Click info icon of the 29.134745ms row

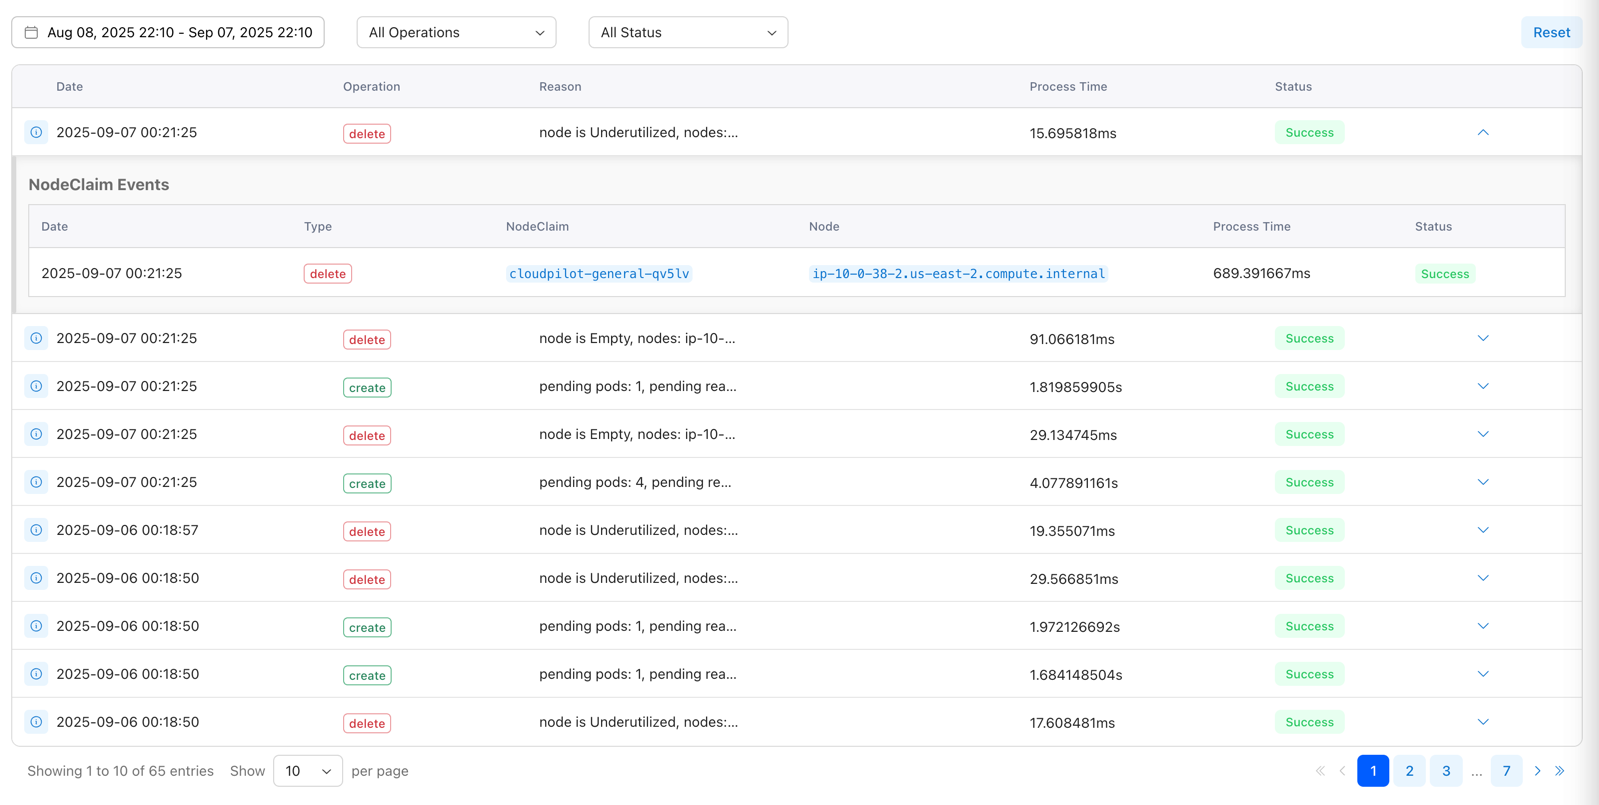36,434
